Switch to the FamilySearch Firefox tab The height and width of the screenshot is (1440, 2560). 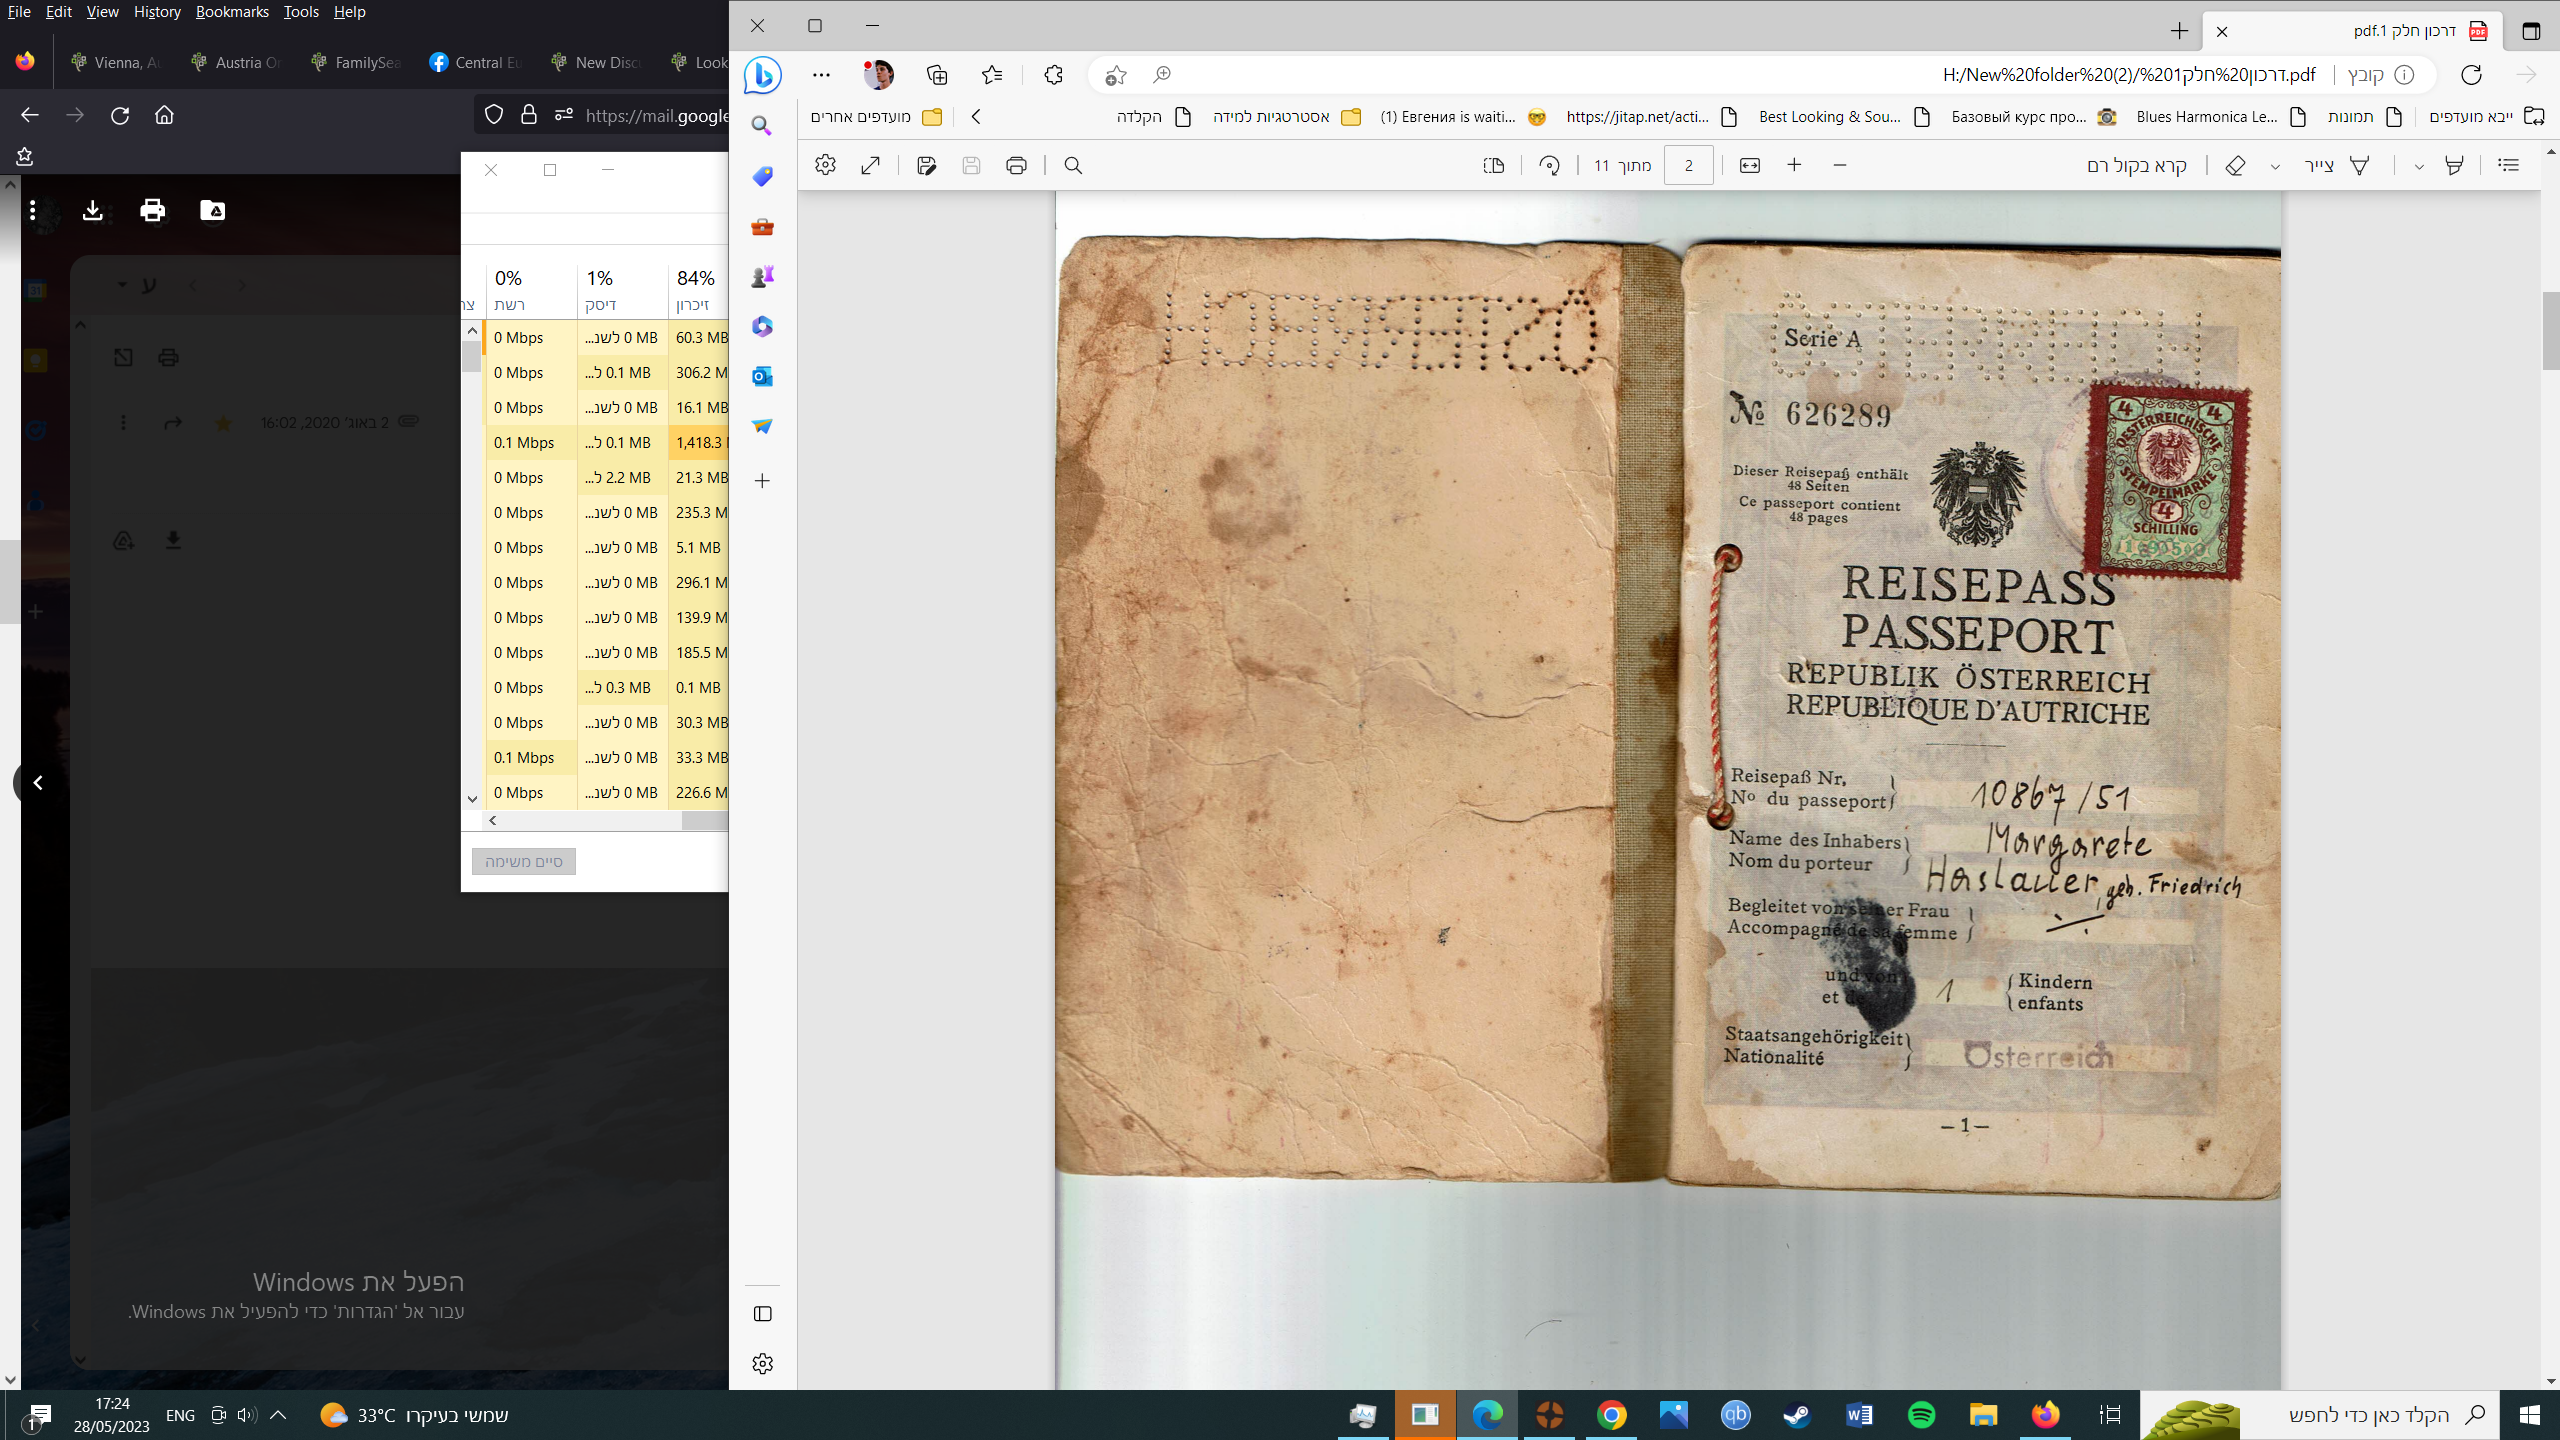click(358, 62)
